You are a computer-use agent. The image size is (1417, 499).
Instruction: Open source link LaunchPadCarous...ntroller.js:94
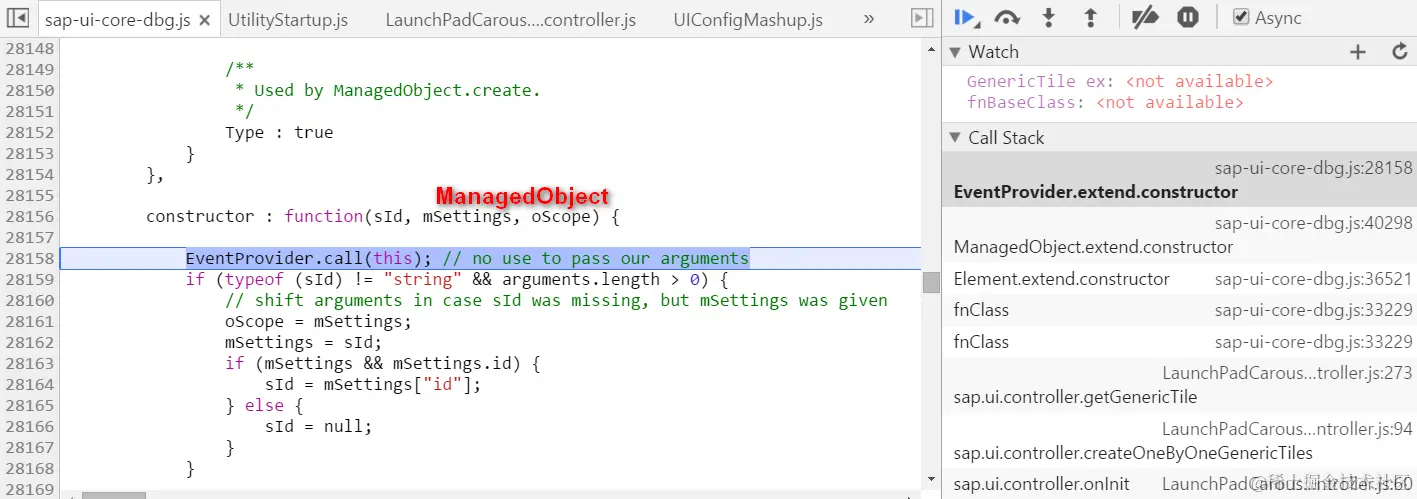[x=1287, y=429]
